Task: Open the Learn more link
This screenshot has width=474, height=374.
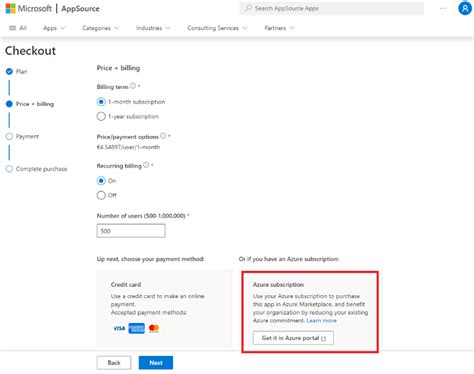Action: coord(321,320)
